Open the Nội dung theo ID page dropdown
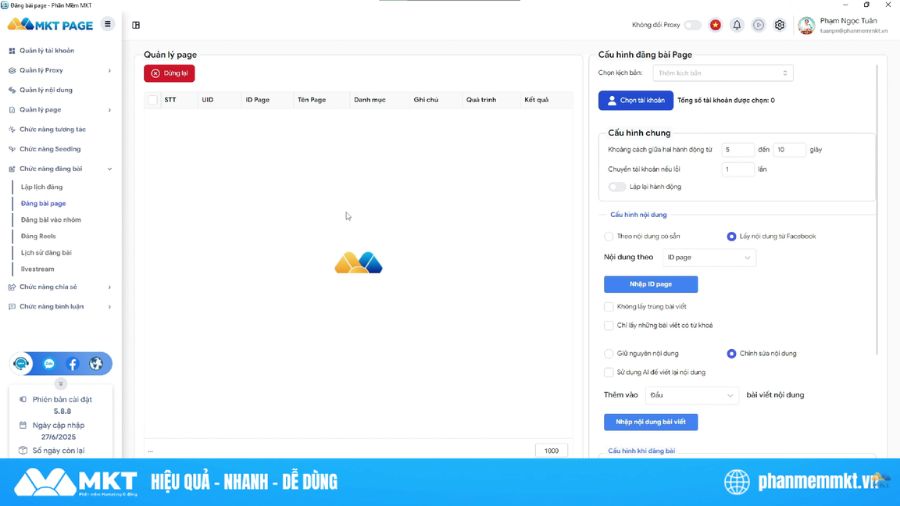This screenshot has width=900, height=506. tap(708, 258)
